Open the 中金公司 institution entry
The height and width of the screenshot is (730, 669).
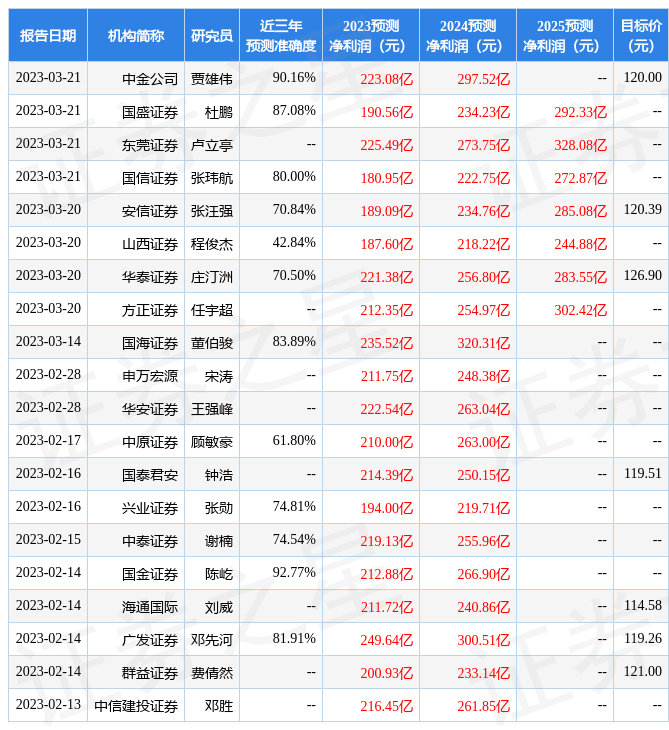click(150, 79)
